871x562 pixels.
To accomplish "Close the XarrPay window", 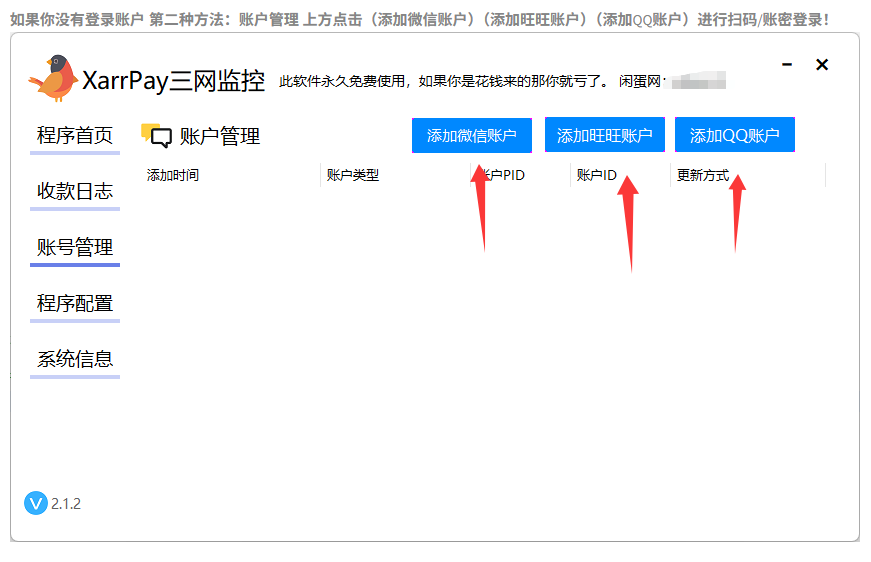I will (x=822, y=65).
